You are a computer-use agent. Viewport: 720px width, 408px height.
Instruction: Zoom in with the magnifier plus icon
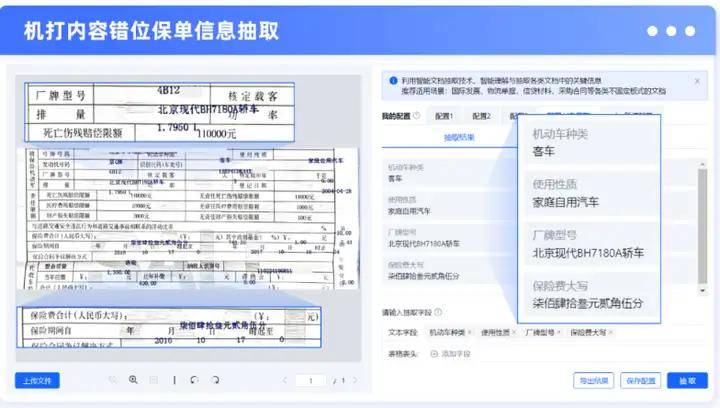133,380
